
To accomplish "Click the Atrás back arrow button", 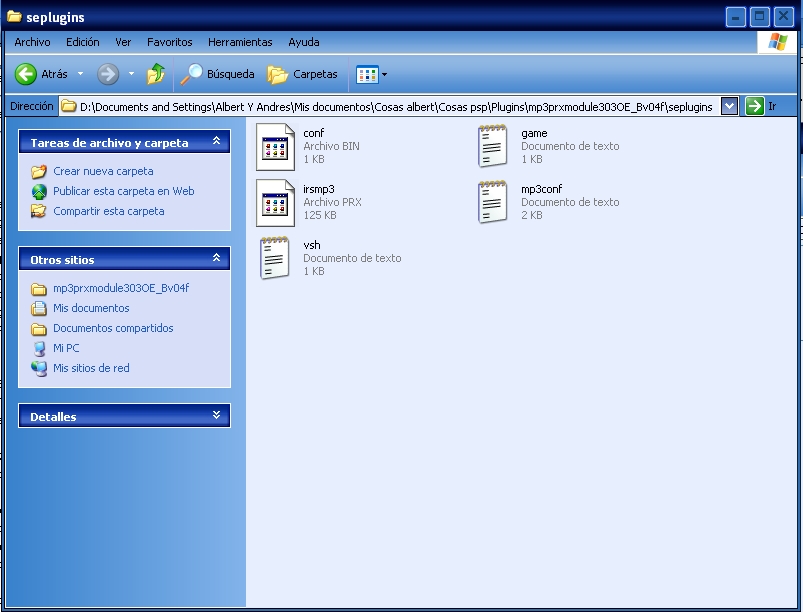I will point(27,74).
